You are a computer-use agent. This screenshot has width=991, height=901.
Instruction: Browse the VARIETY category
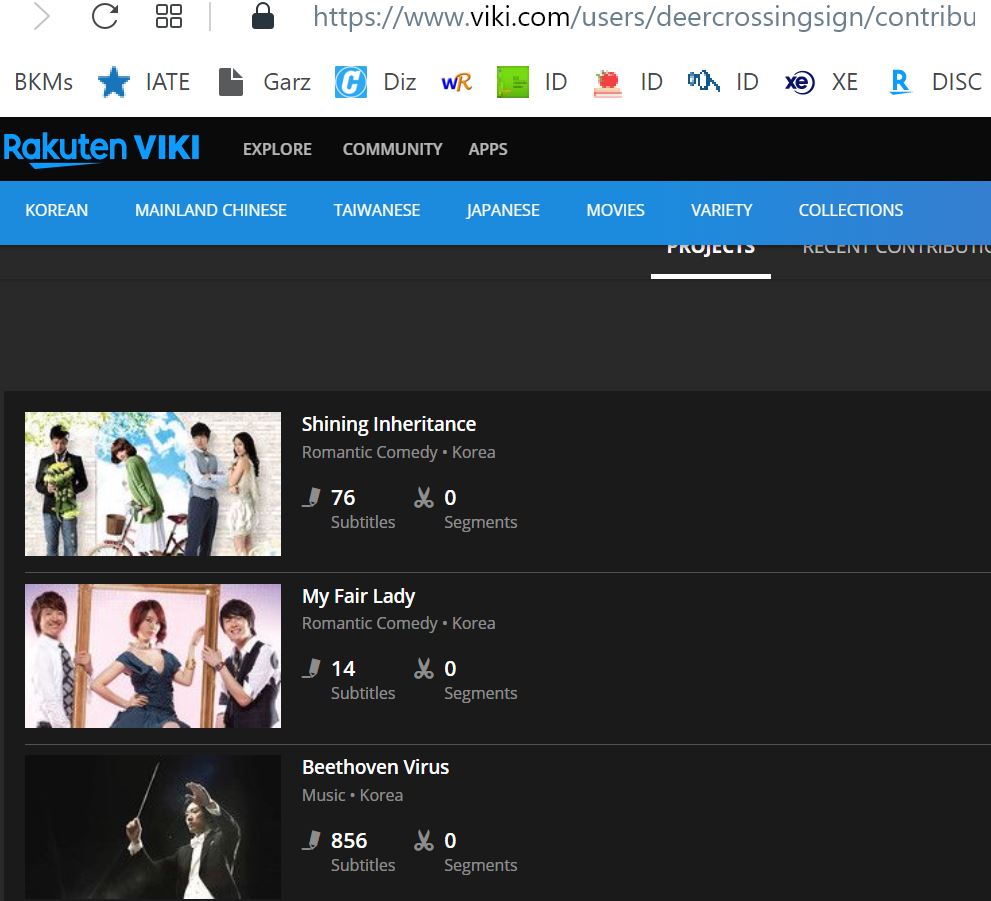(x=722, y=210)
